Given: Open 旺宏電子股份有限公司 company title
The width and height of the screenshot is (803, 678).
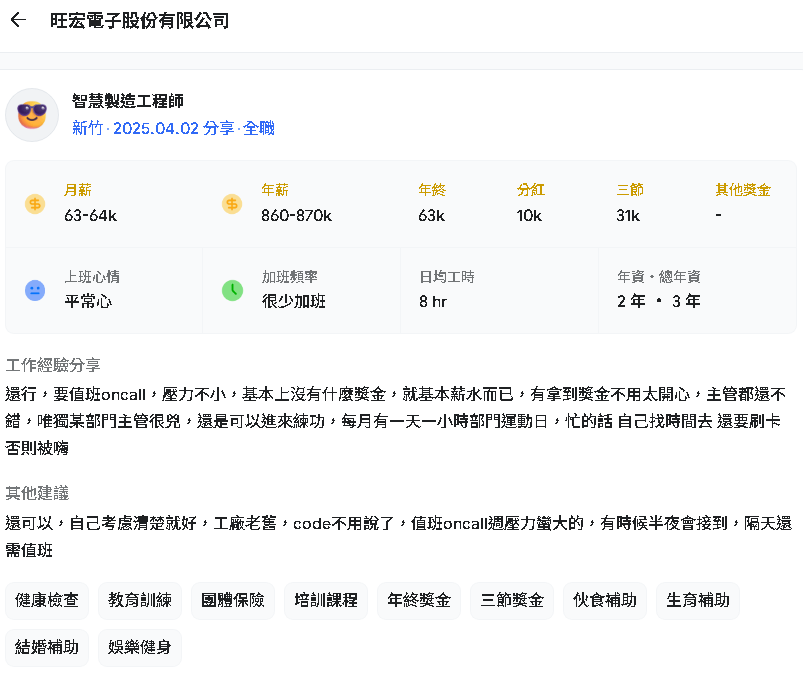Looking at the screenshot, I should [x=139, y=20].
